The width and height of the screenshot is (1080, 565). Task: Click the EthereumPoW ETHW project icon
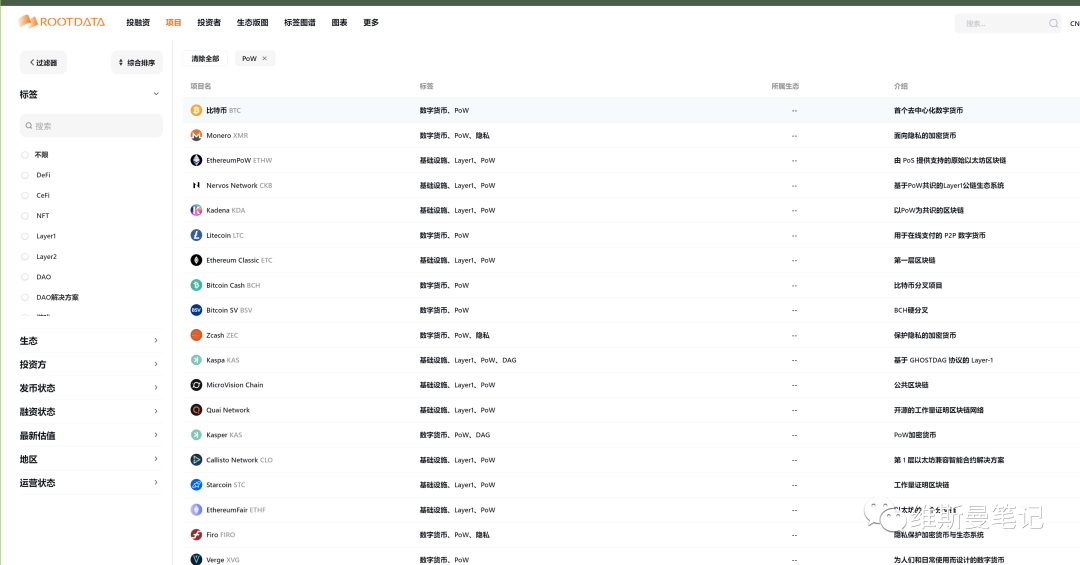pyautogui.click(x=196, y=160)
